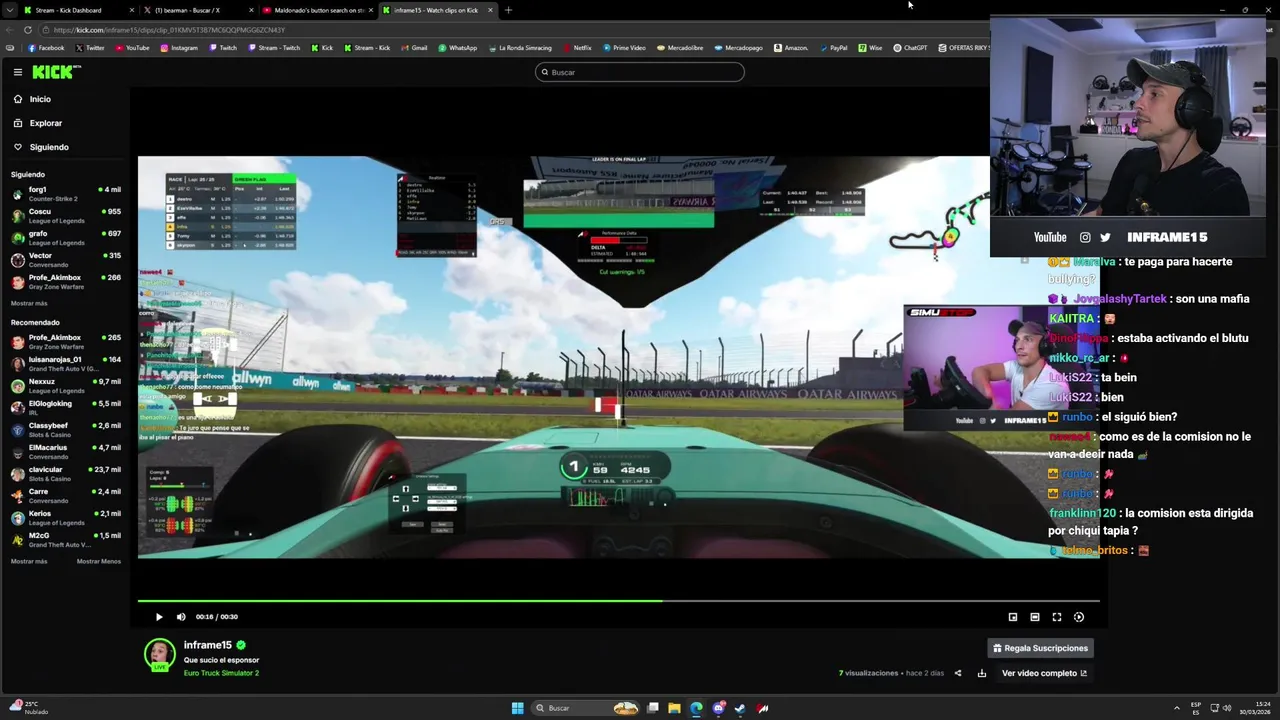Open La Ronda Simracing bookmark
1280x720 pixels.
pos(520,48)
